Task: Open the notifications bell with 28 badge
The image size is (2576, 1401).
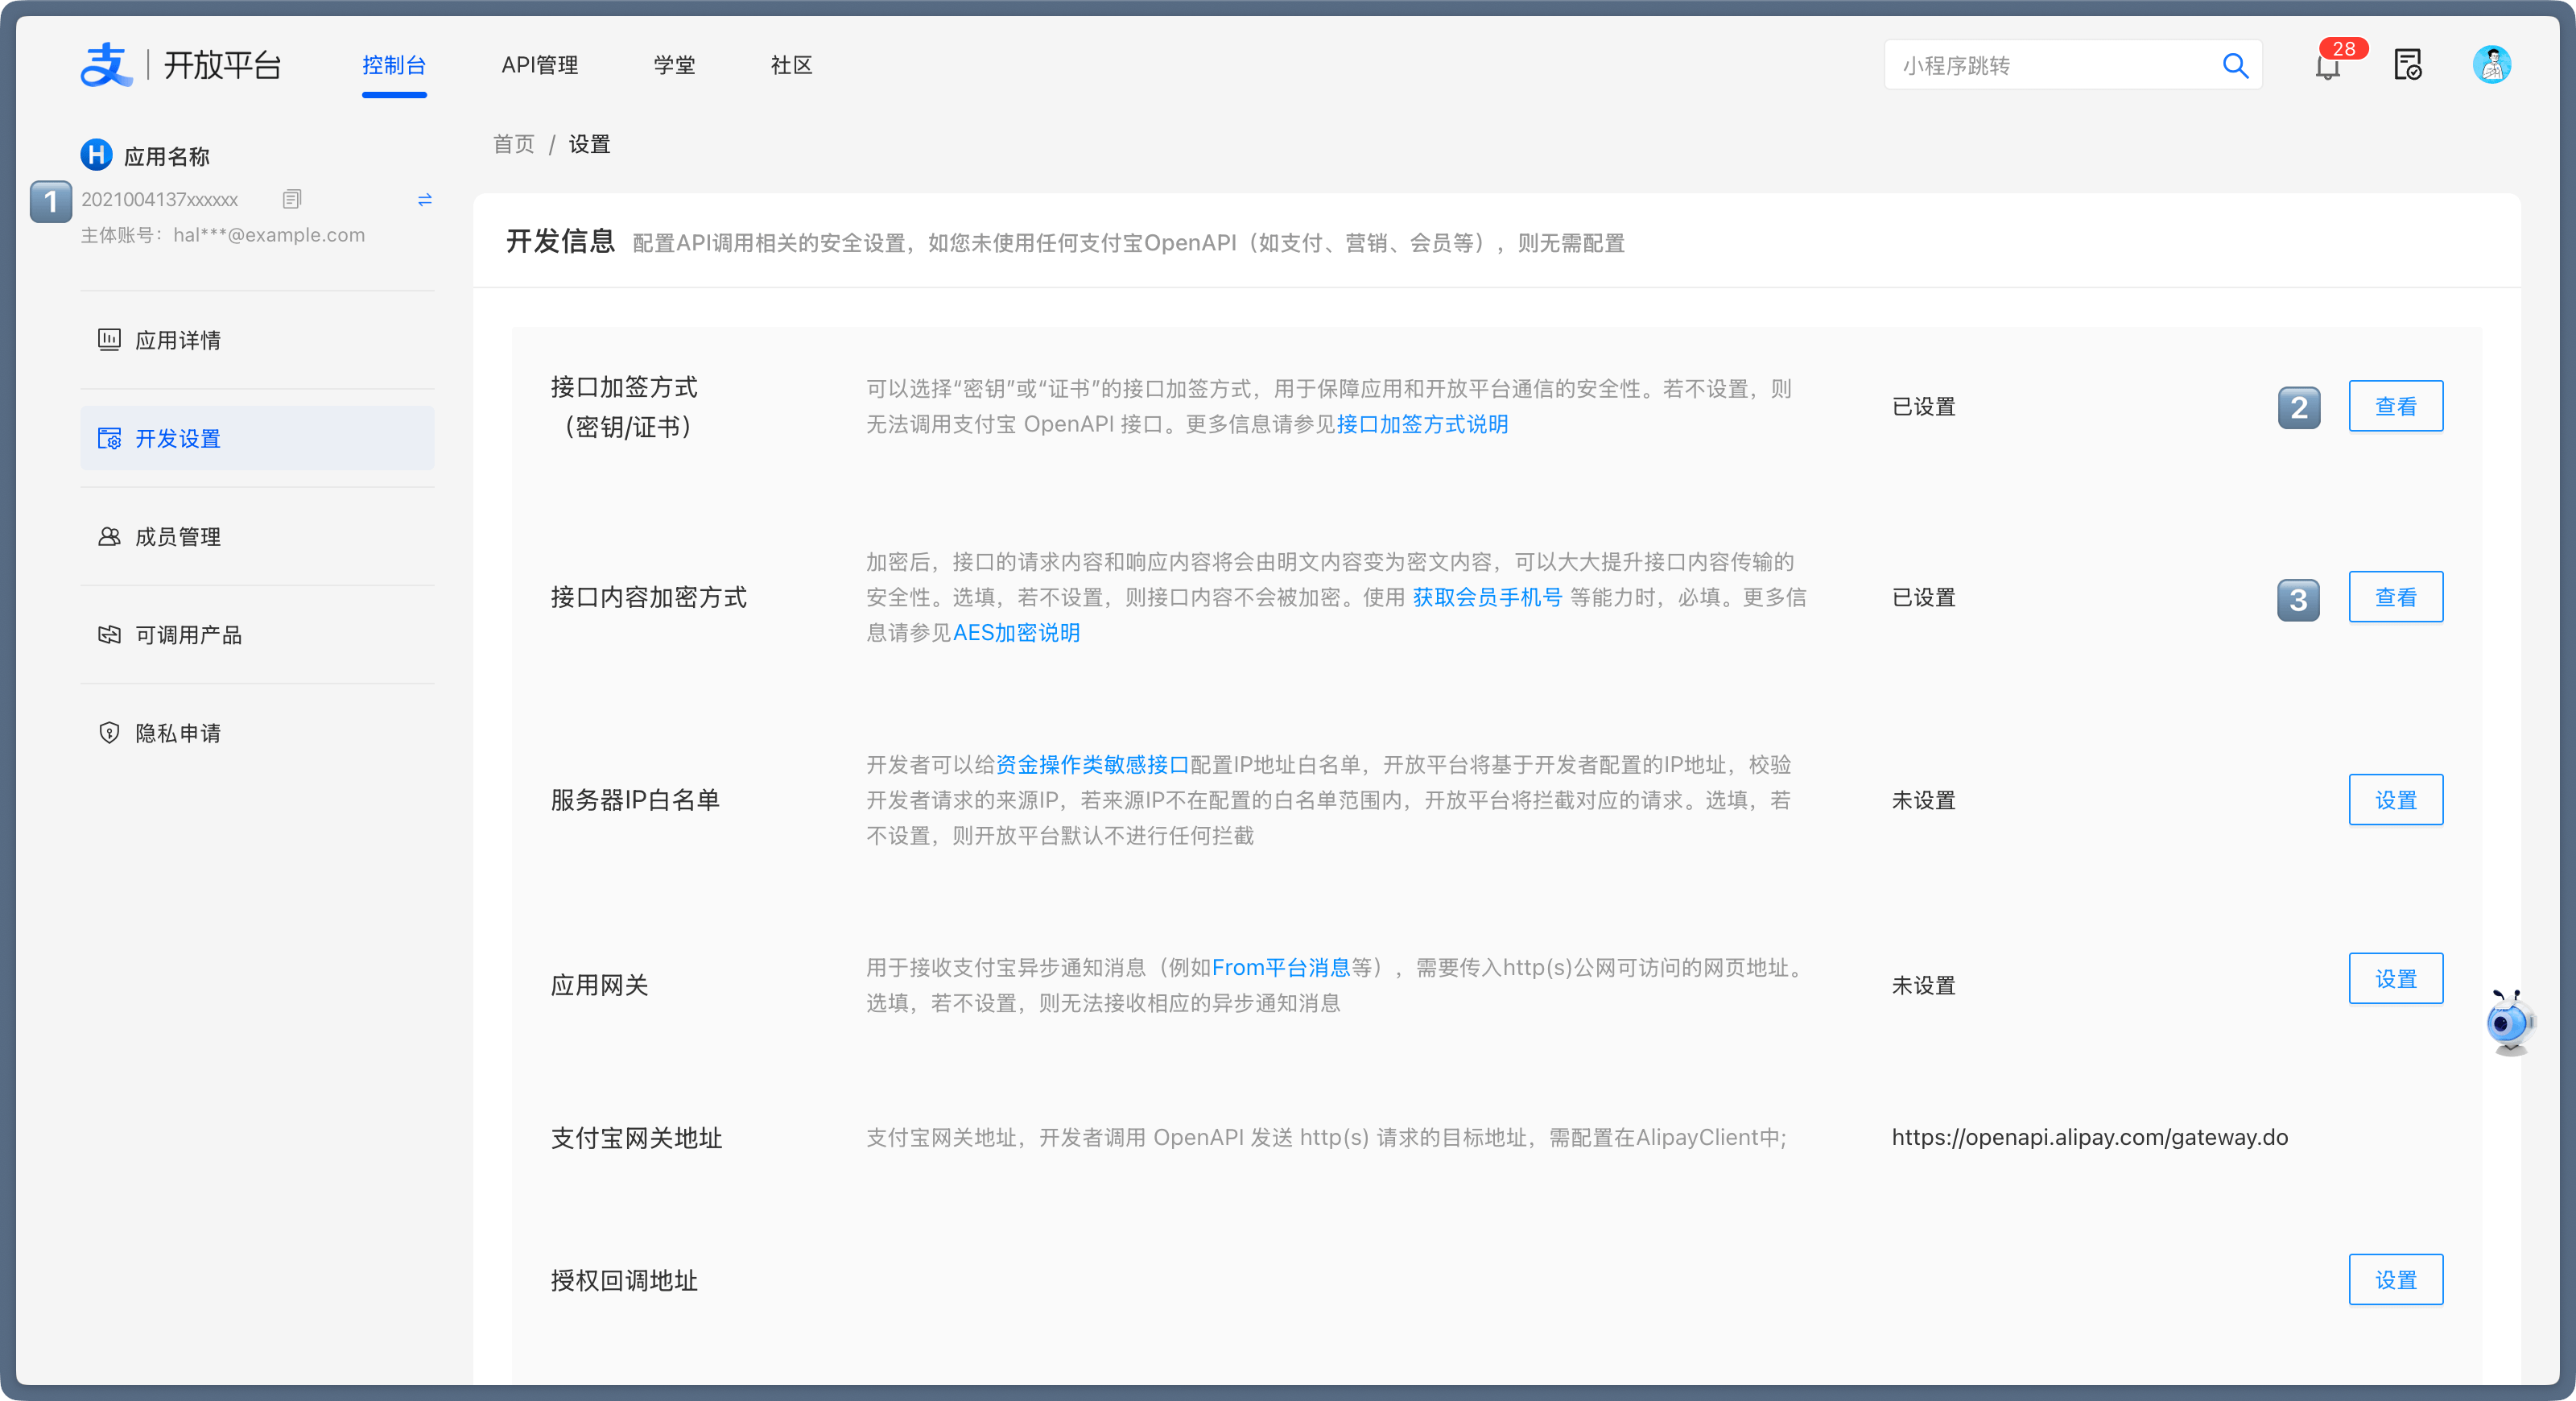Action: (x=2327, y=66)
